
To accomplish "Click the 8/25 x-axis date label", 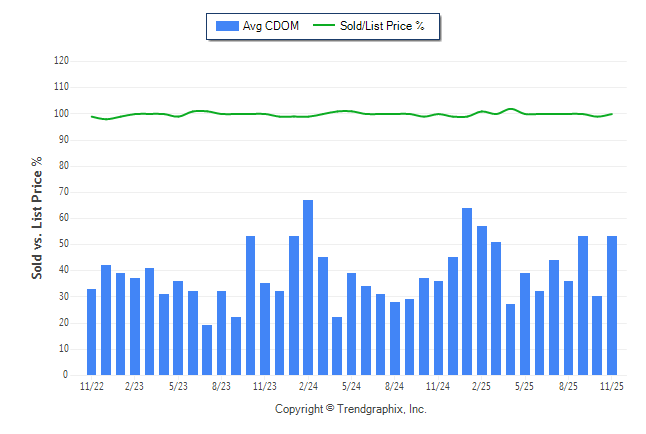I will click(x=568, y=385).
